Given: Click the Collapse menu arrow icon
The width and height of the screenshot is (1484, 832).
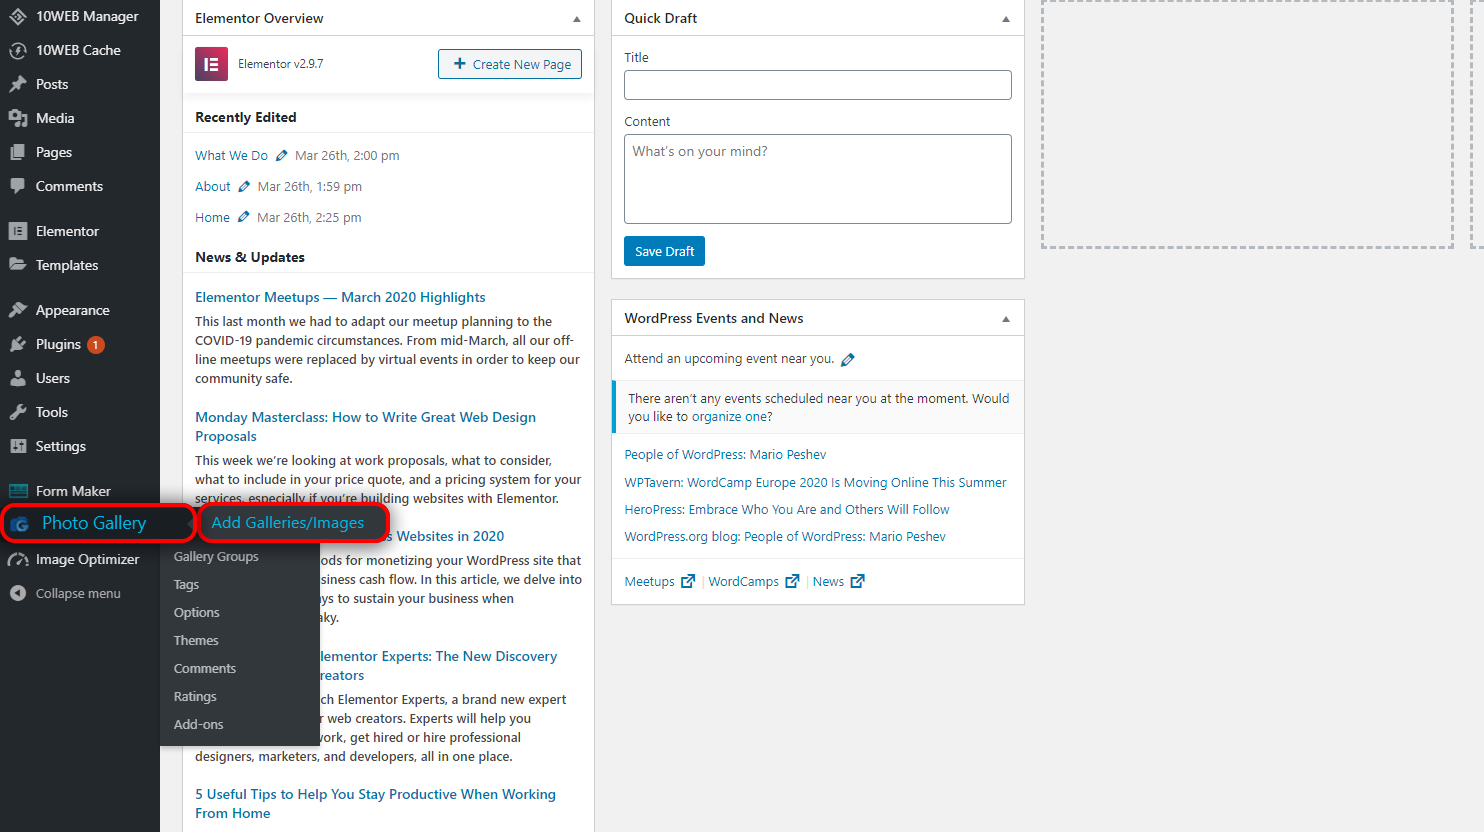Looking at the screenshot, I should coord(18,593).
